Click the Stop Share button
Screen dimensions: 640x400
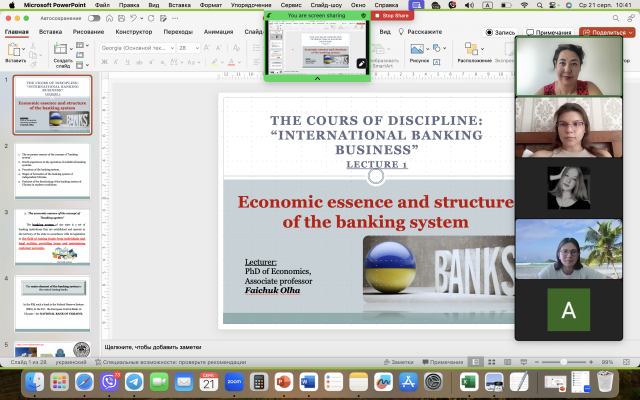[392, 16]
